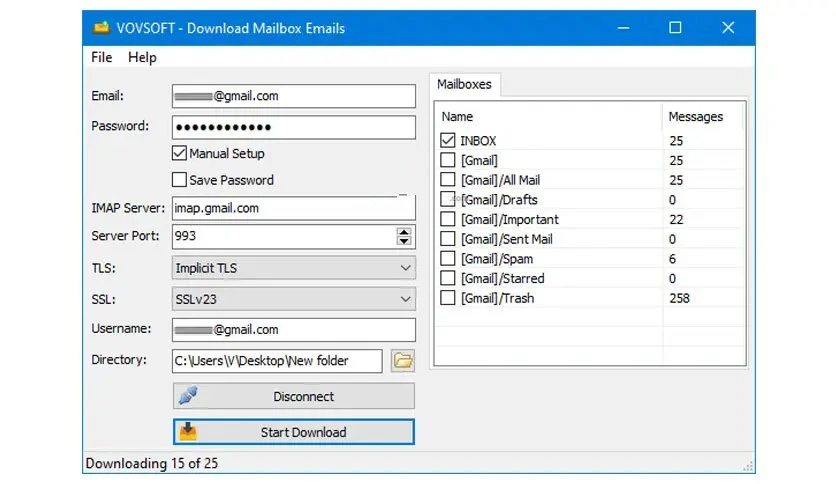Click the INBOX row name text
This screenshot has width=836, height=484.
(478, 141)
